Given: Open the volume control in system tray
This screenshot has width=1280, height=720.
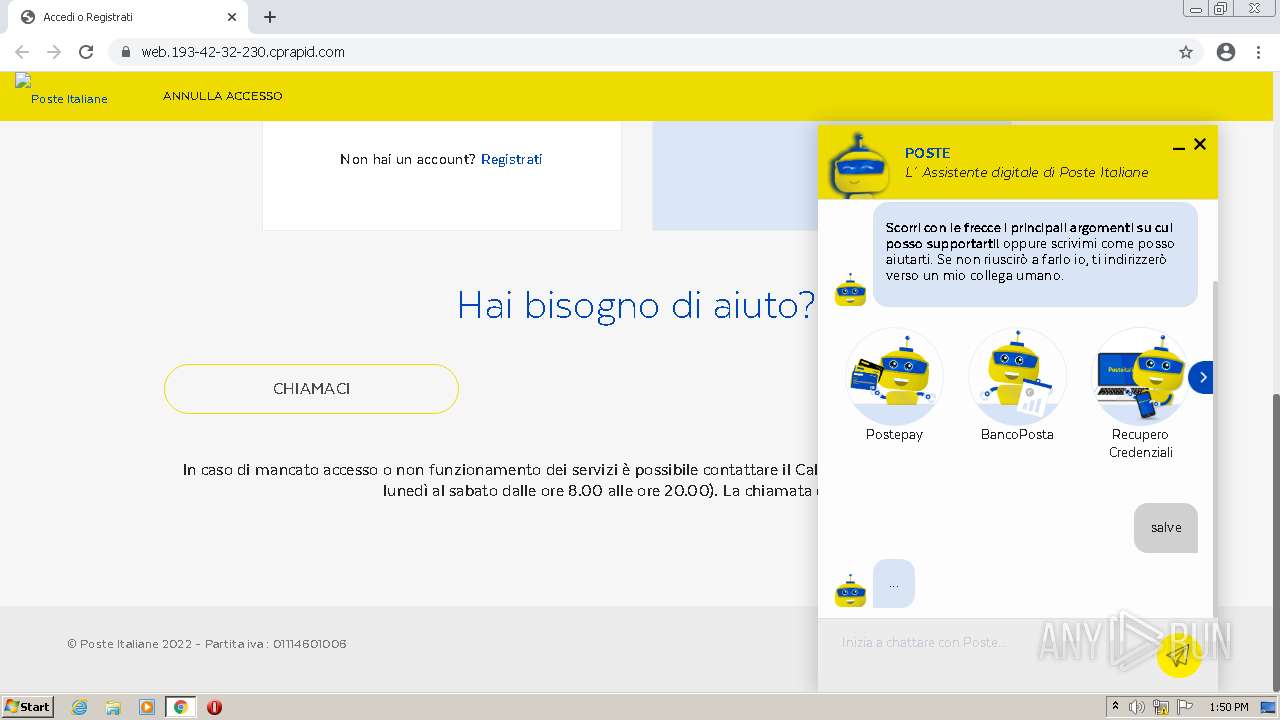Looking at the screenshot, I should point(1137,707).
